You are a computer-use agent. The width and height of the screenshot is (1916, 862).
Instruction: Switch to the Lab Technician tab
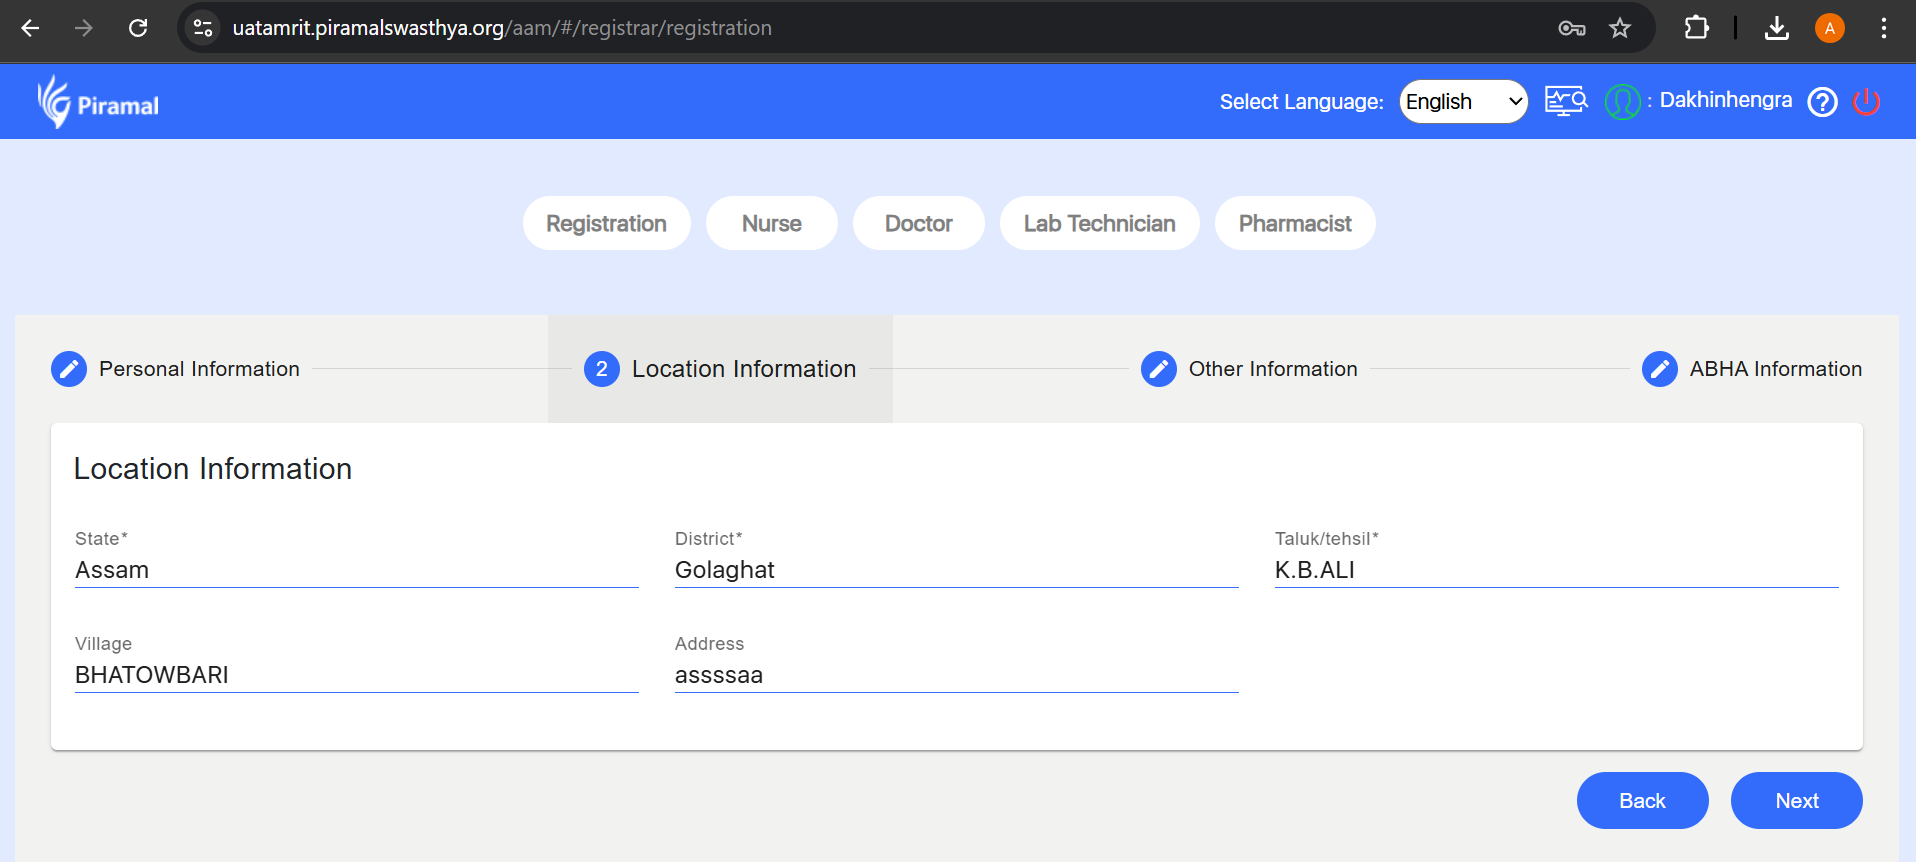click(1099, 223)
